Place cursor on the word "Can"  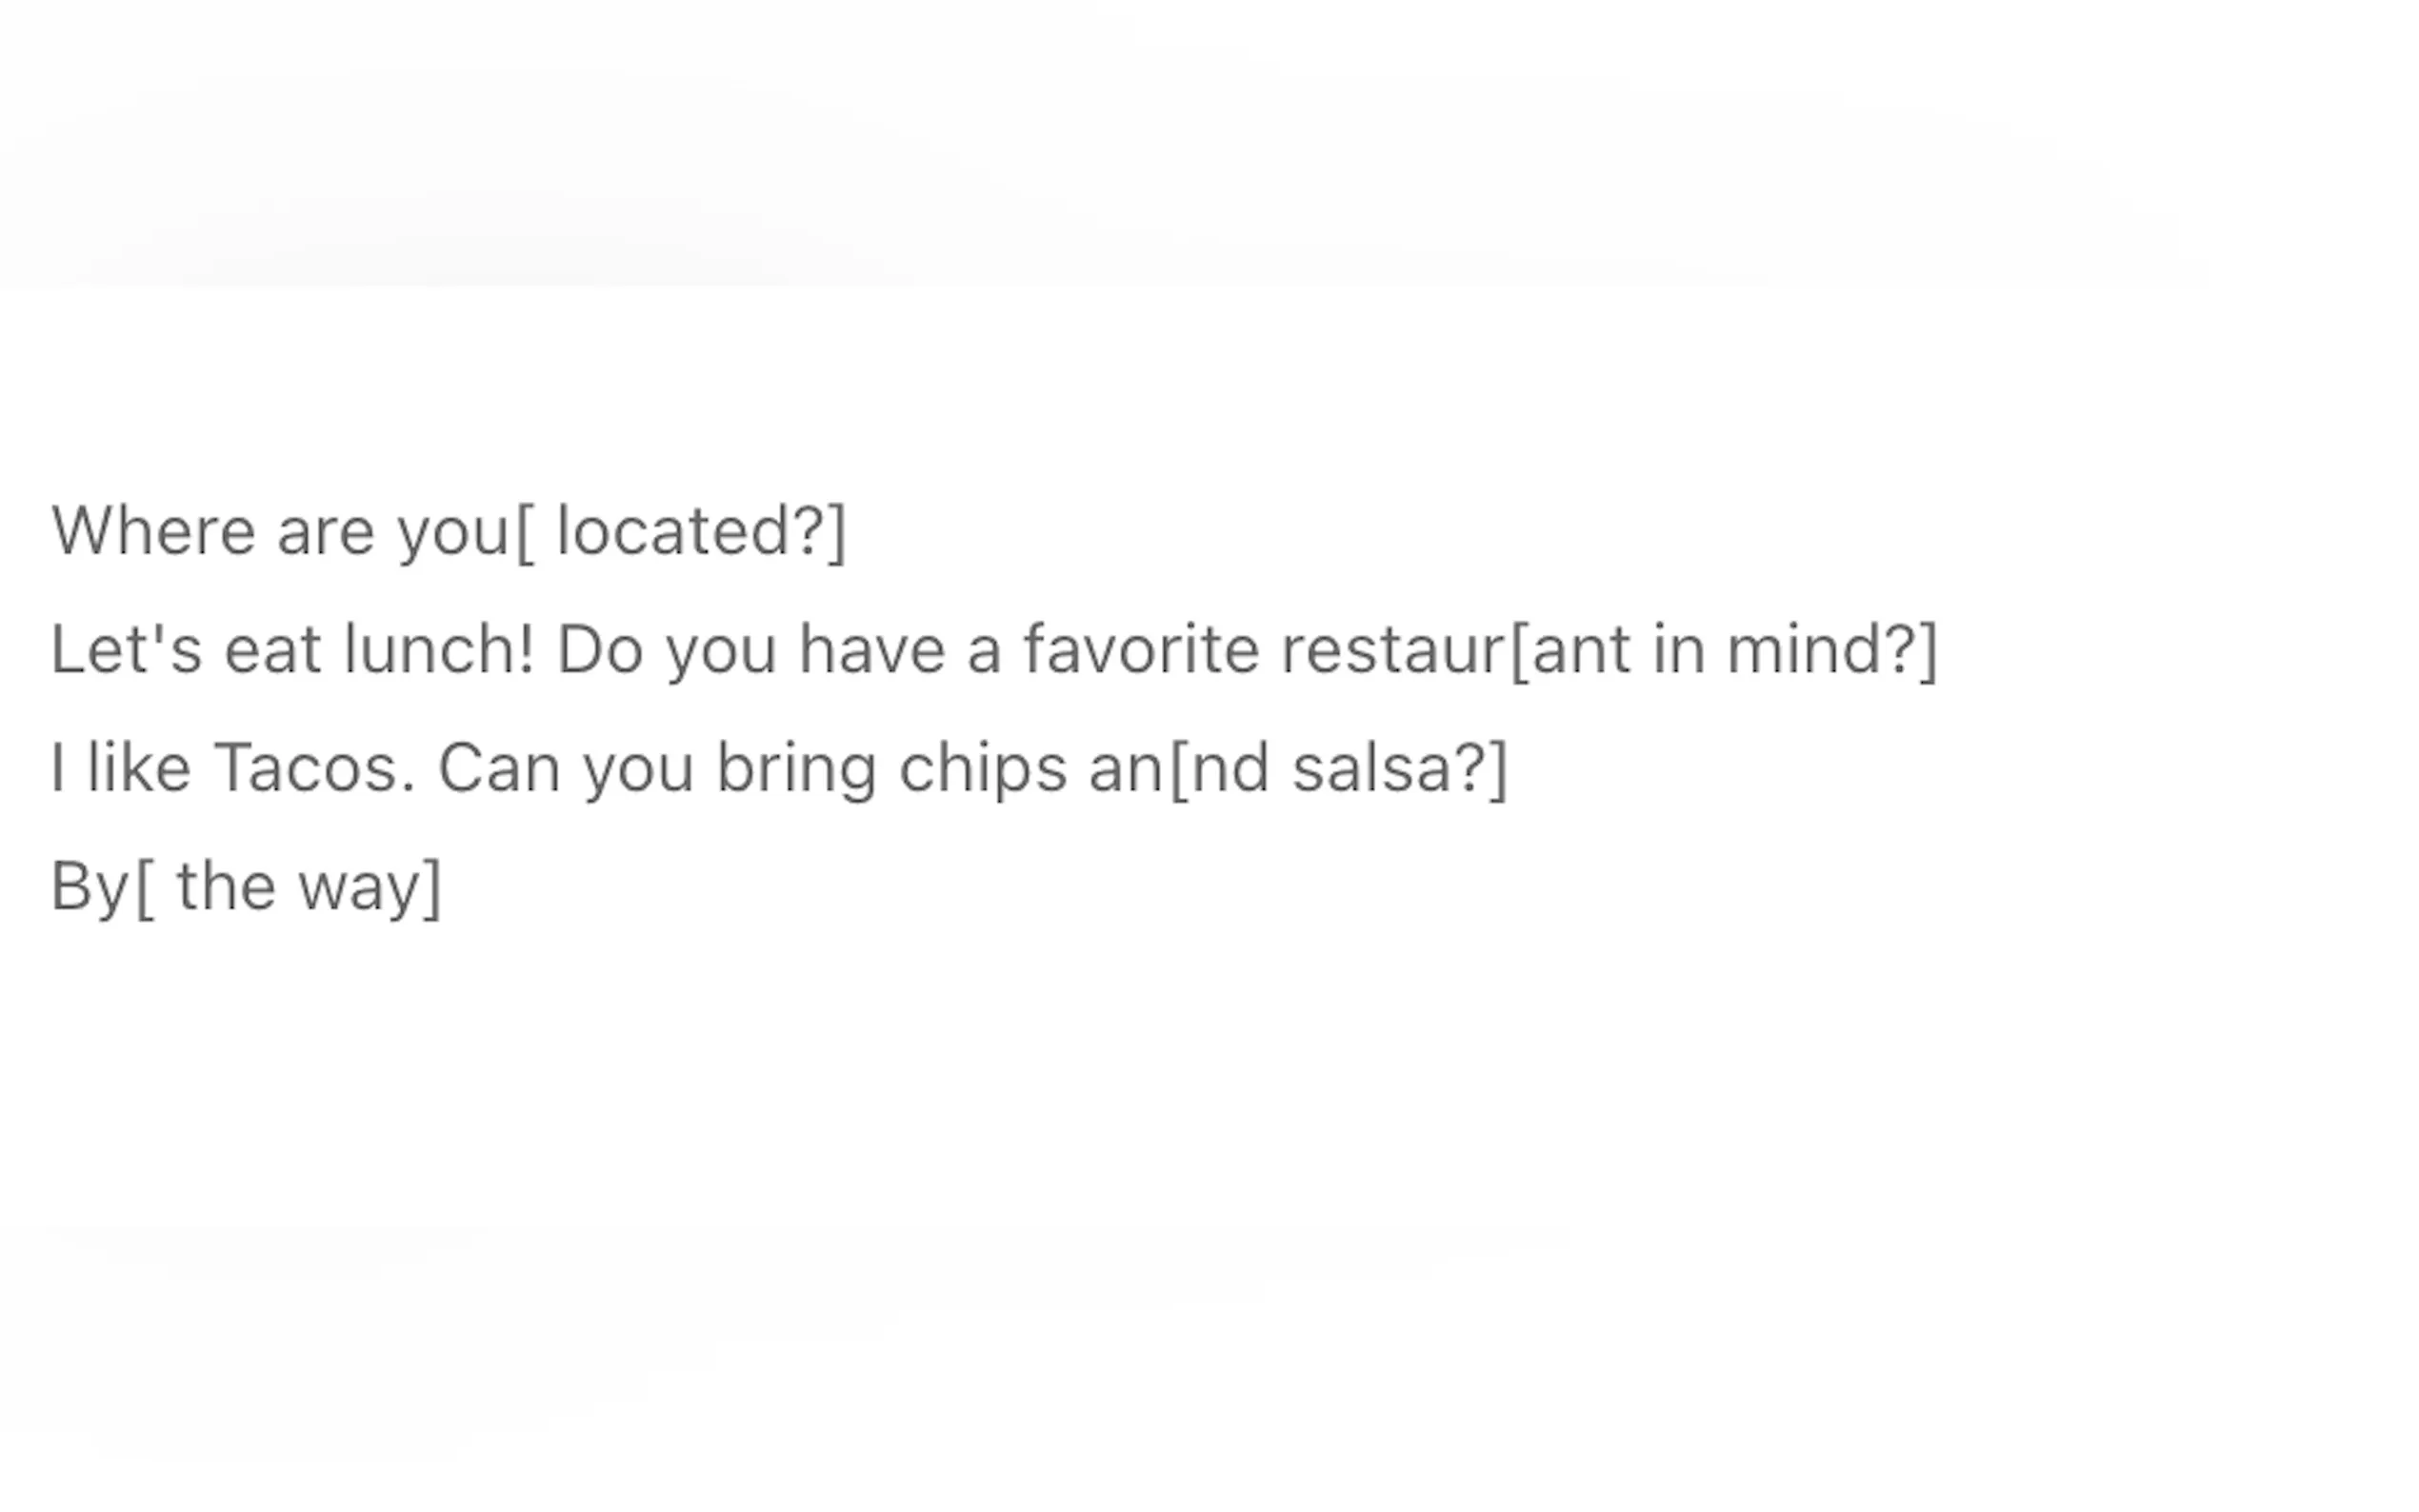498,769
